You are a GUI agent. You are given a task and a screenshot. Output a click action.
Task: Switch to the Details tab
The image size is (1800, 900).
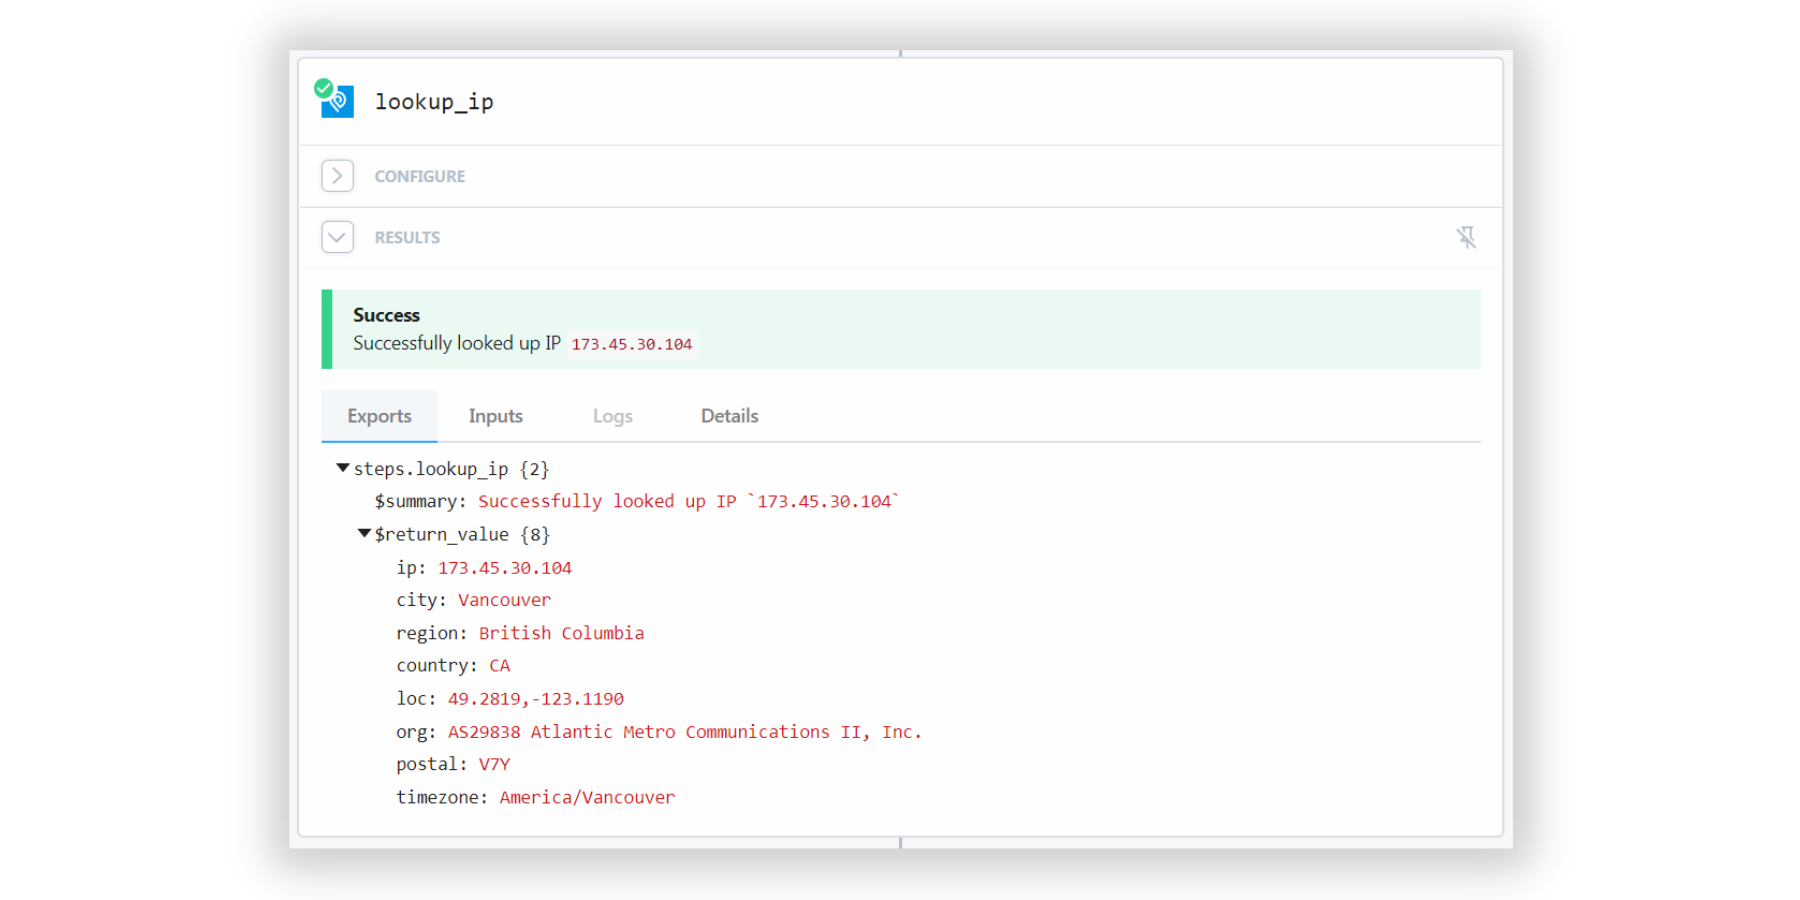pos(730,416)
